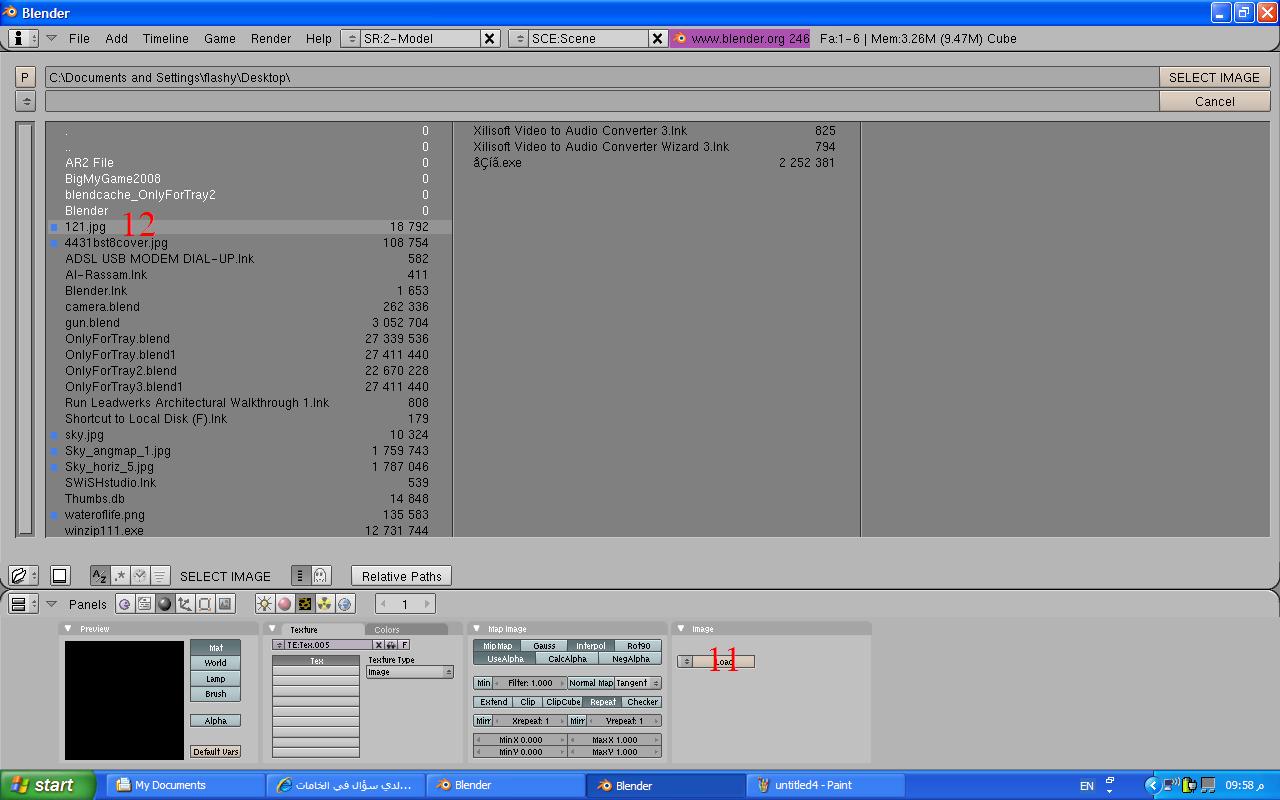Open the SR:2-Model screen selector dropdown
This screenshot has width=1280, height=800.
click(x=350, y=38)
